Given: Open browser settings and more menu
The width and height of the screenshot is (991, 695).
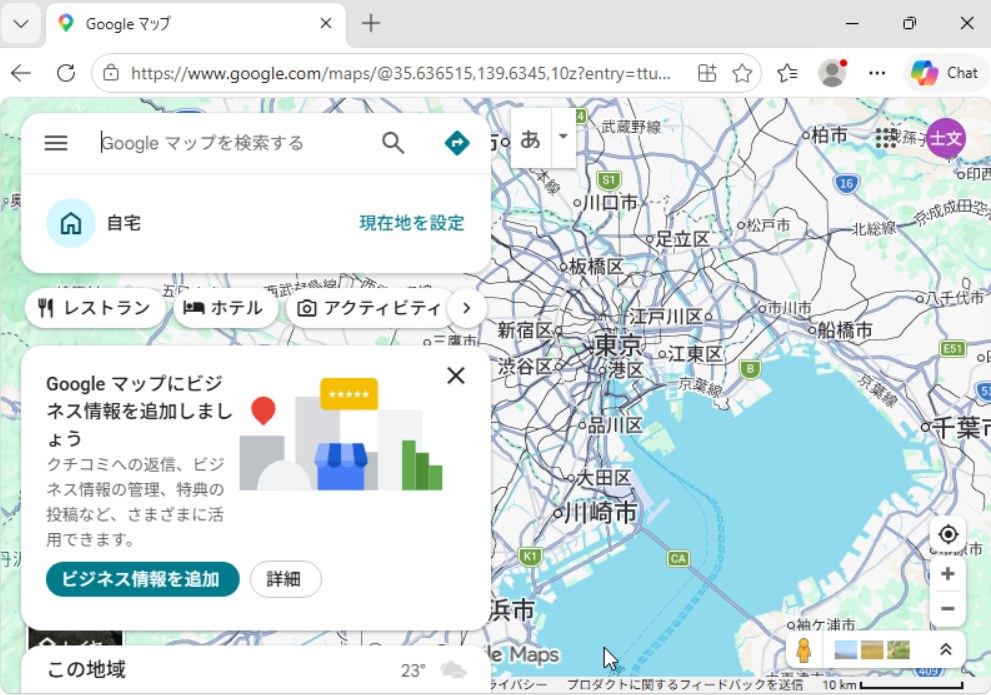Looking at the screenshot, I should pyautogui.click(x=877, y=73).
